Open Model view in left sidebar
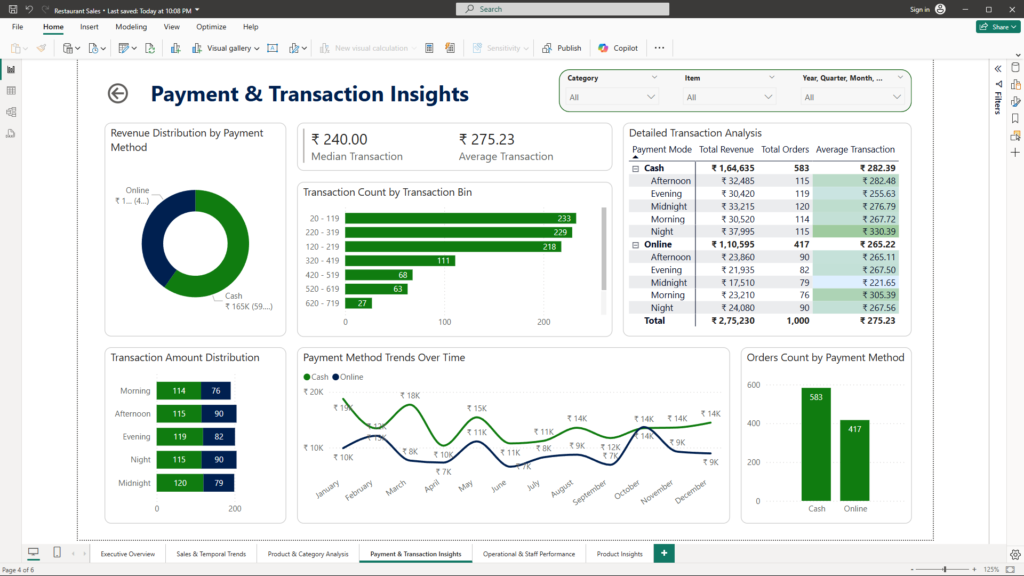 pos(11,111)
